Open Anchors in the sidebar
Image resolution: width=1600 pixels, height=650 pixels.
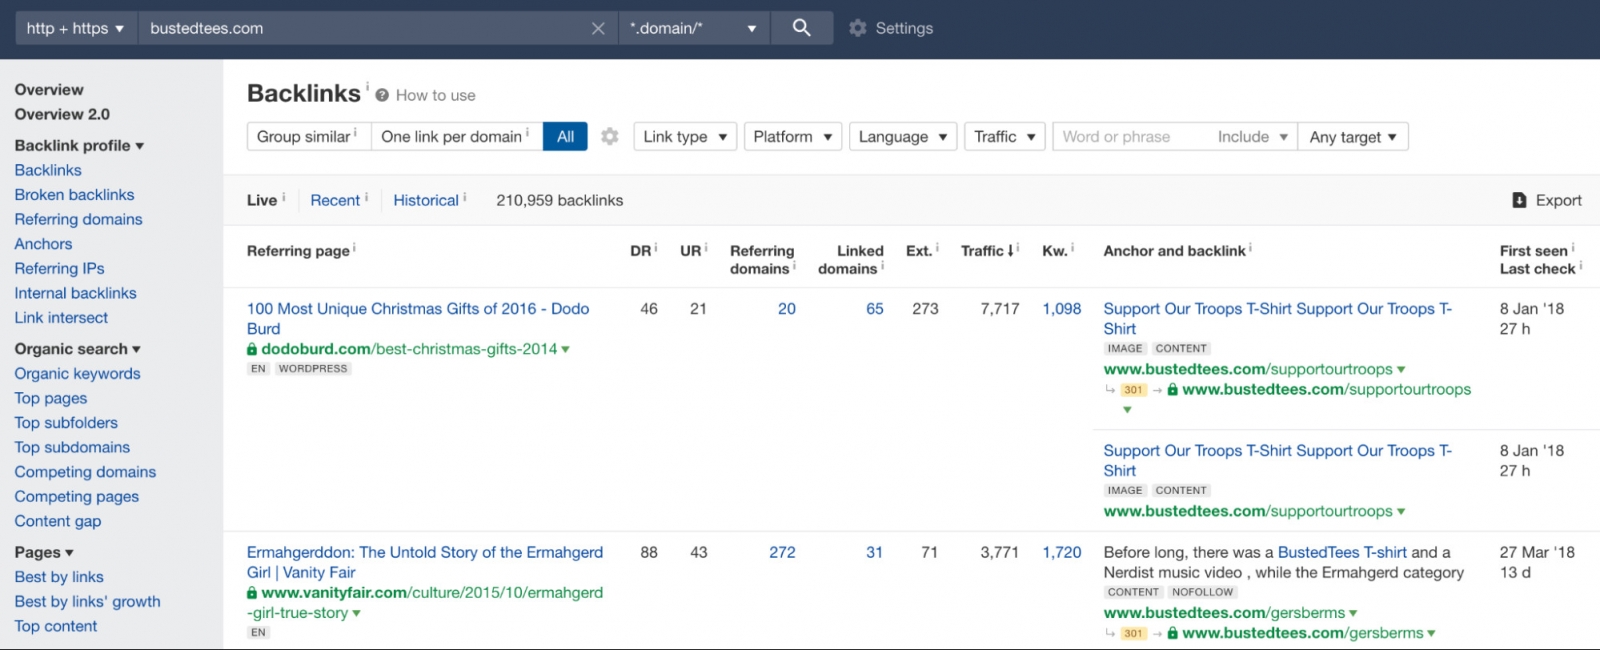43,243
